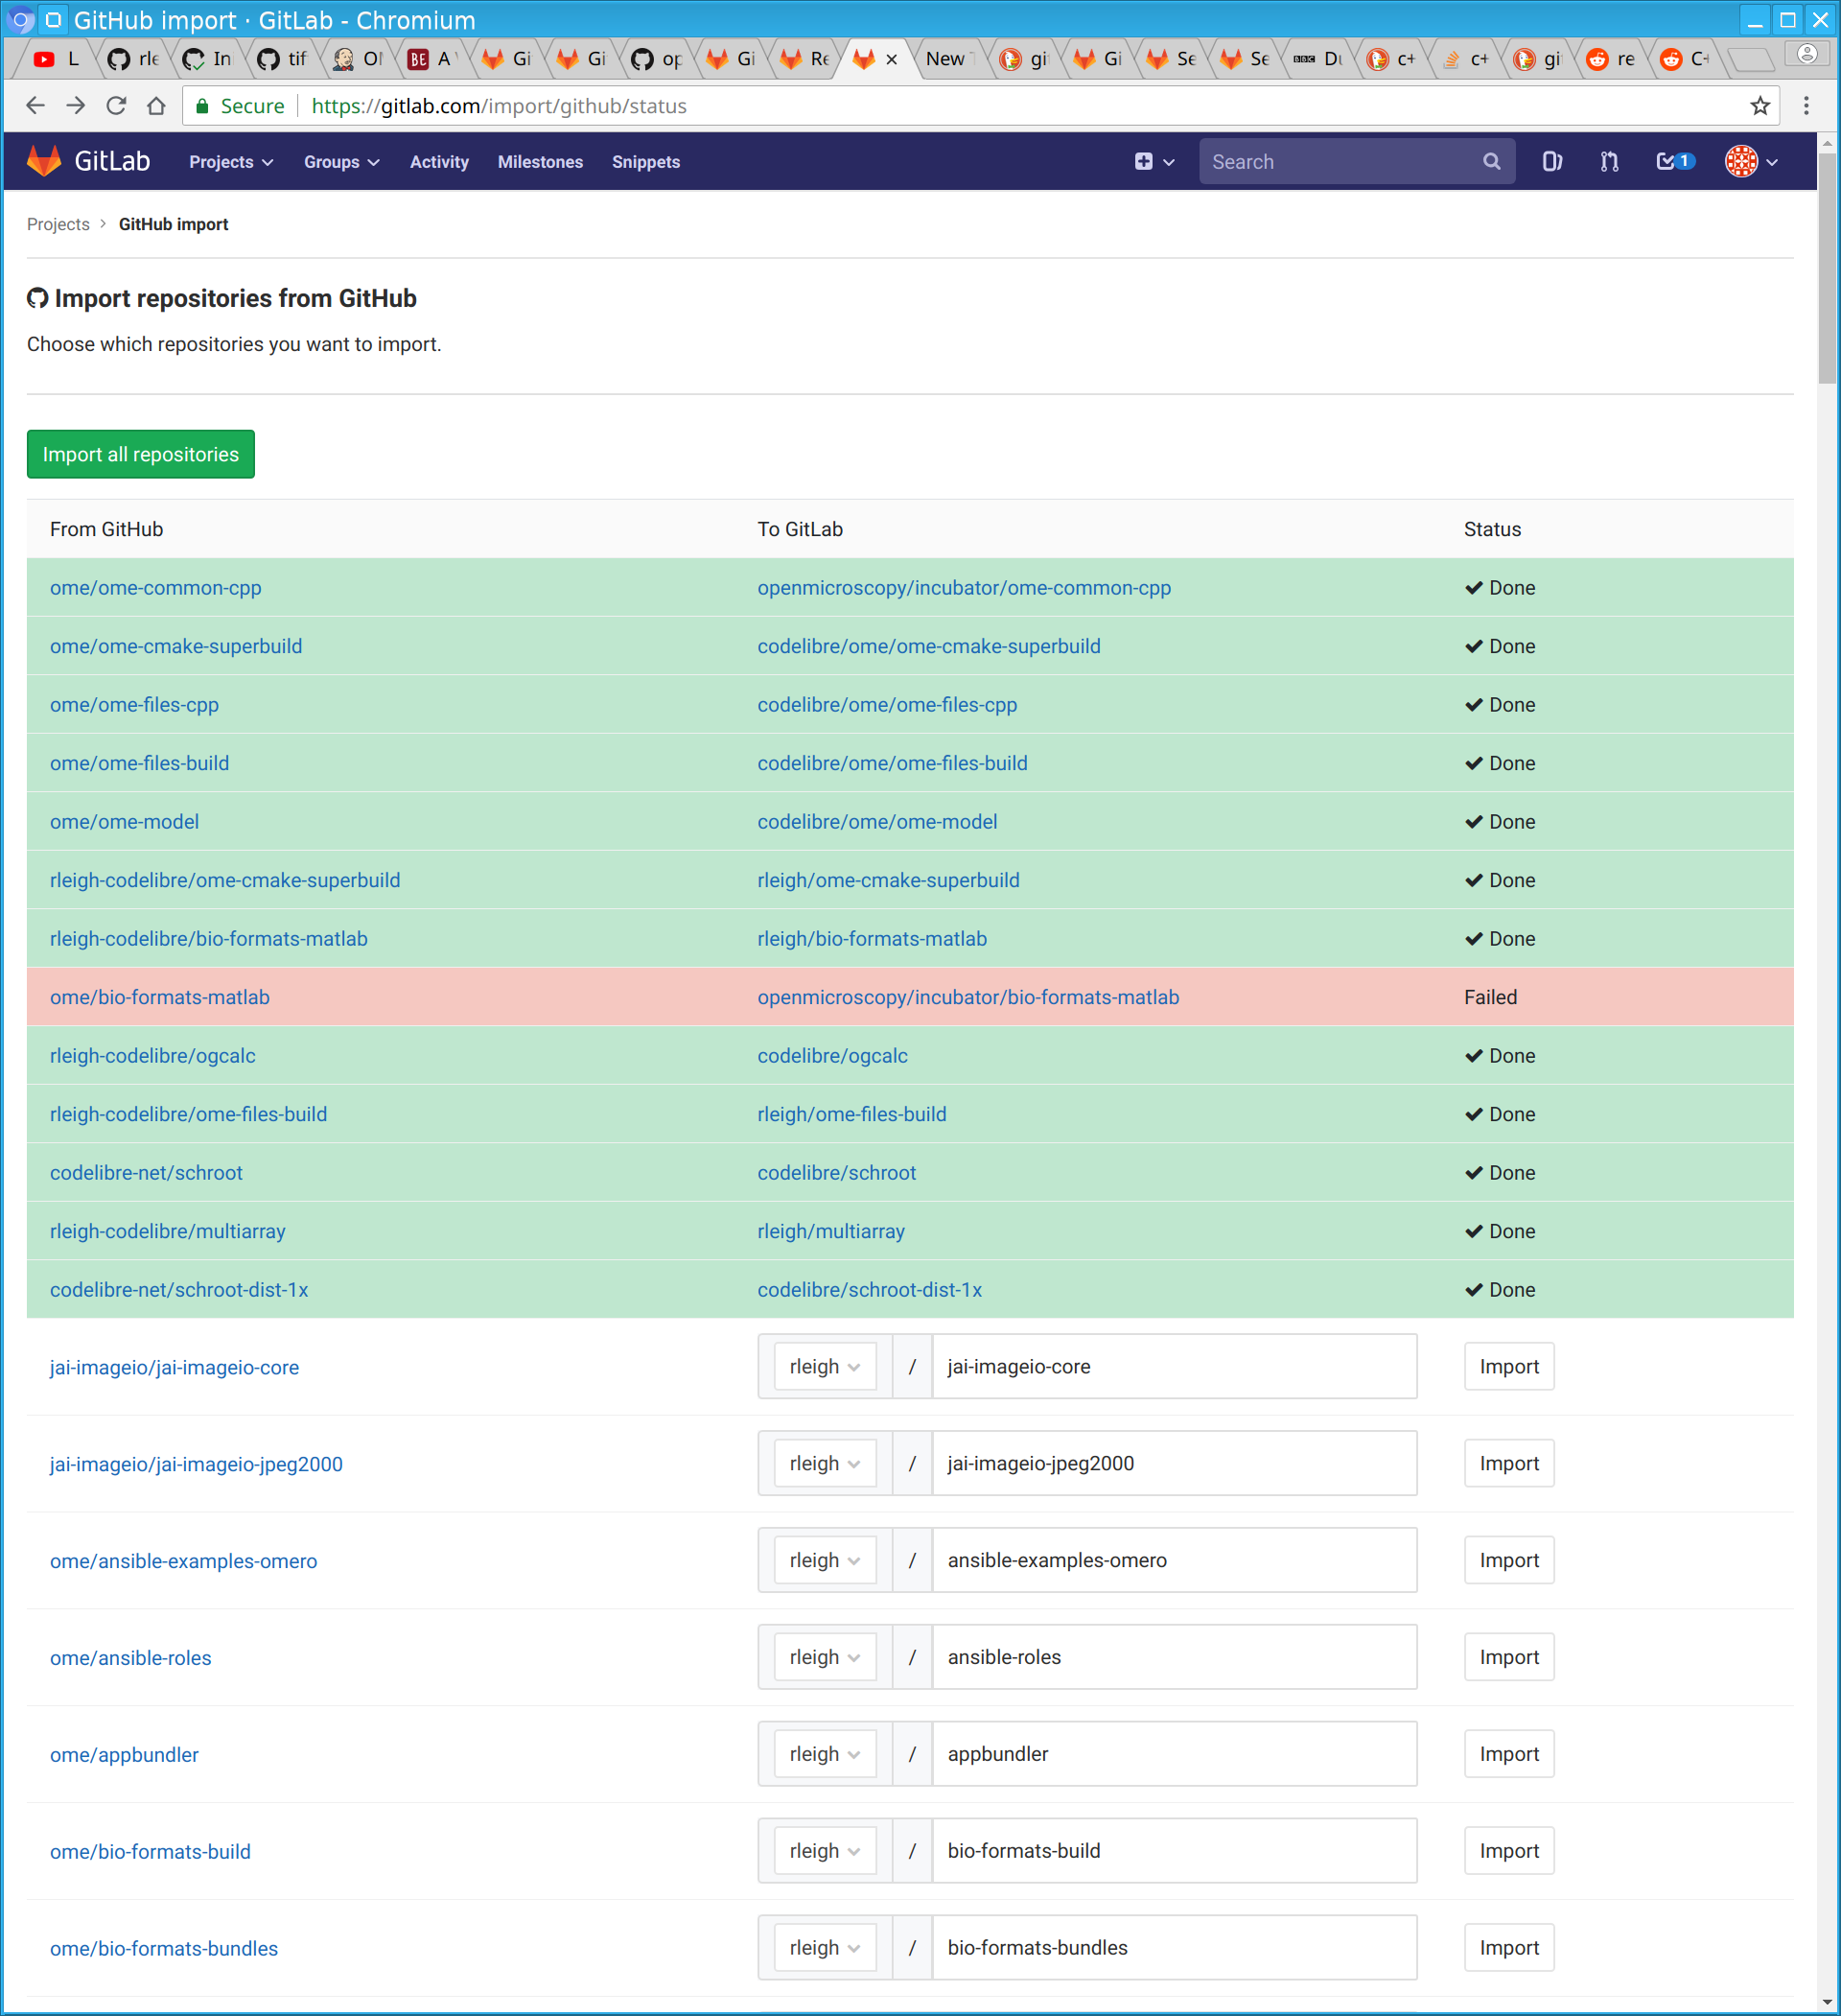The height and width of the screenshot is (2016, 1841).
Task: Expand namespace dropdown for jai-imageio-core
Action: point(825,1366)
